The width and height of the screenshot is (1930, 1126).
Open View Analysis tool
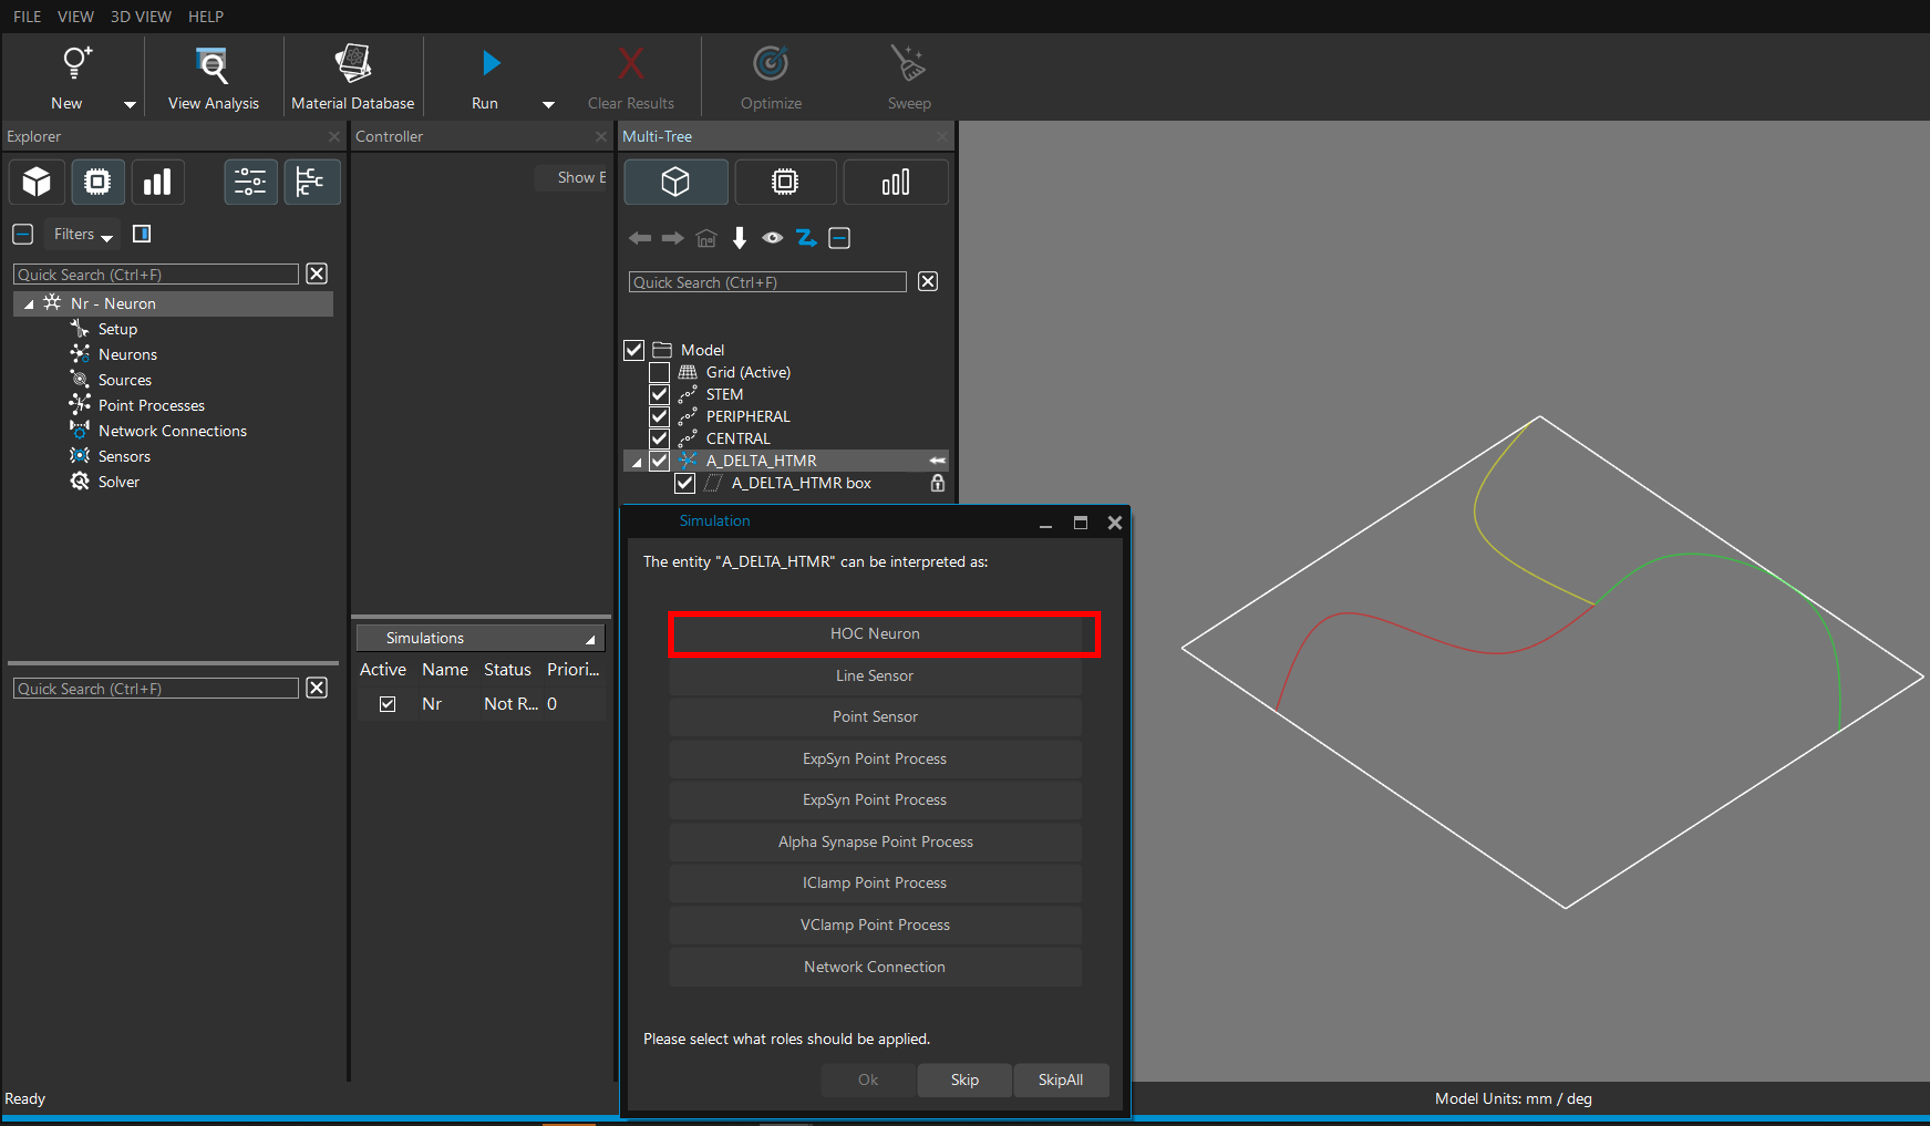212,65
